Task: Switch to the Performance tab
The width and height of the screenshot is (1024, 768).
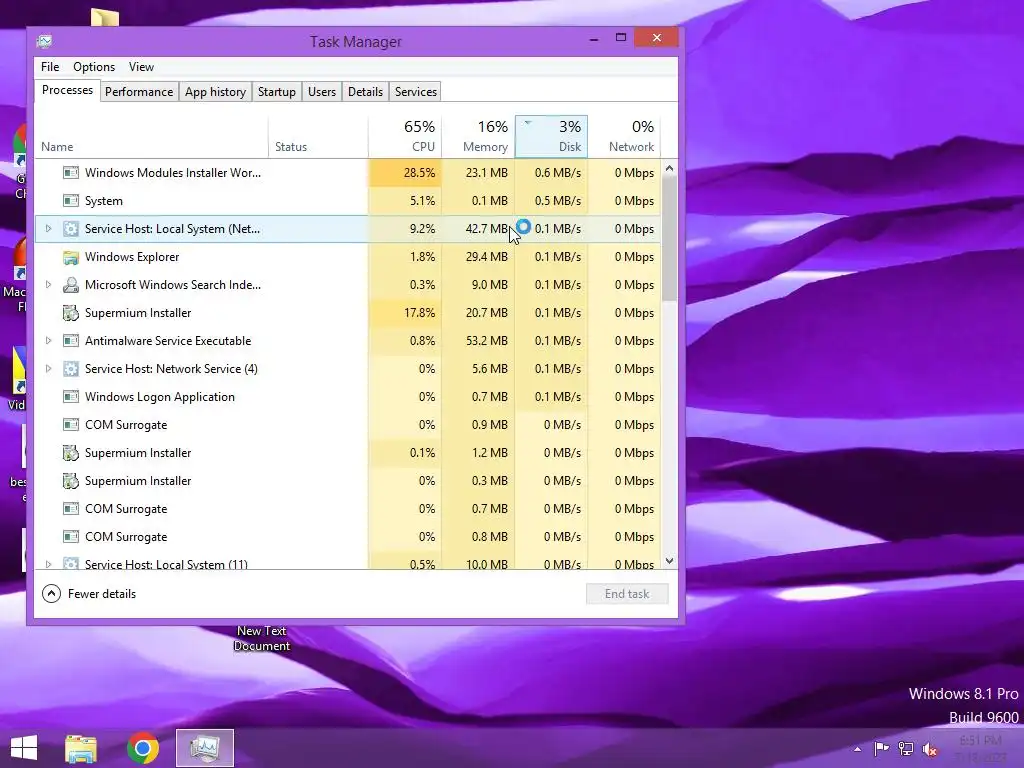Action: tap(139, 92)
